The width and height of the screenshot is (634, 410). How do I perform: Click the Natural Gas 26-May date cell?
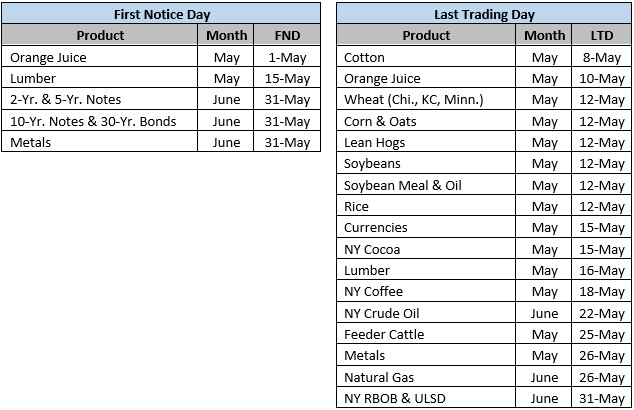coord(601,377)
